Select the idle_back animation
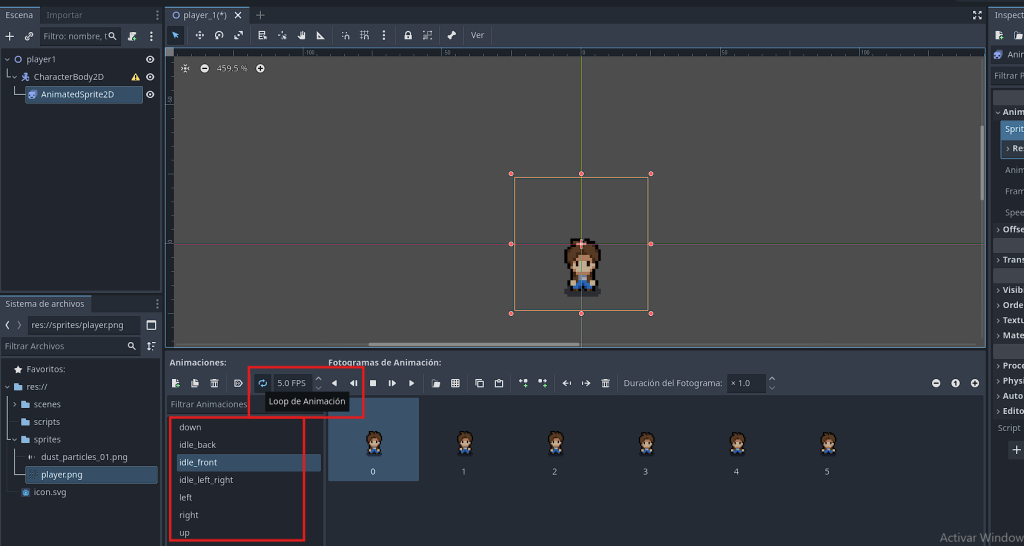Screen dimensions: 1024x546 (x=197, y=445)
